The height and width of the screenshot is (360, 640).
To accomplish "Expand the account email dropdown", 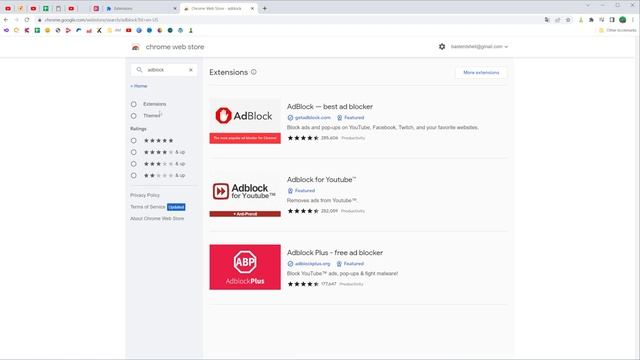I will (479, 47).
